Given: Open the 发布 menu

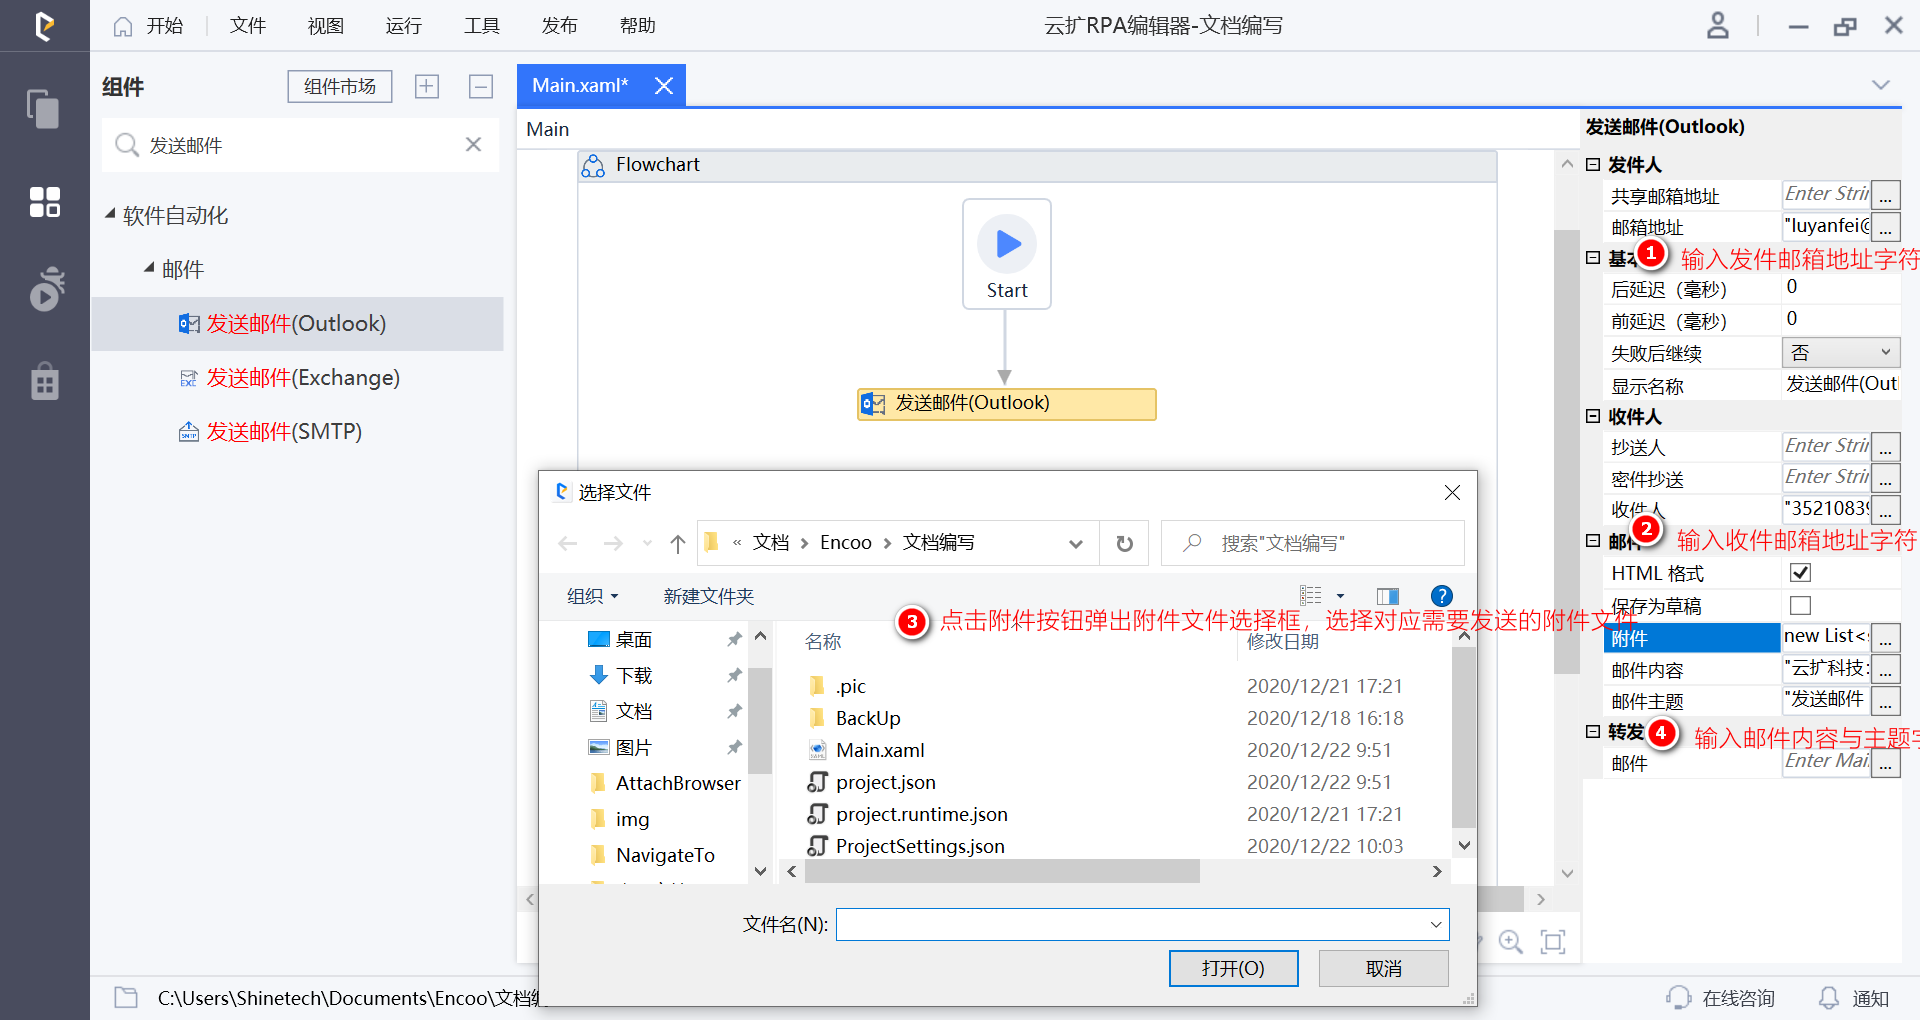Looking at the screenshot, I should point(559,26).
